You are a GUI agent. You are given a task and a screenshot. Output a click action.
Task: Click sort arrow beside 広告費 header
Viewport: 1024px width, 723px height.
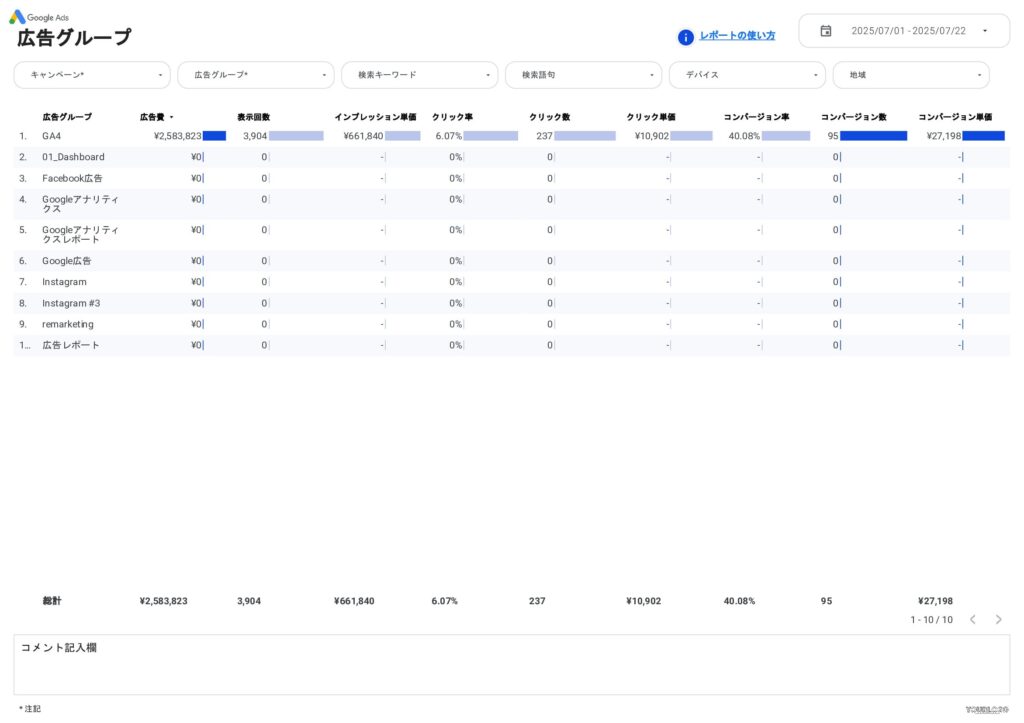(x=171, y=118)
